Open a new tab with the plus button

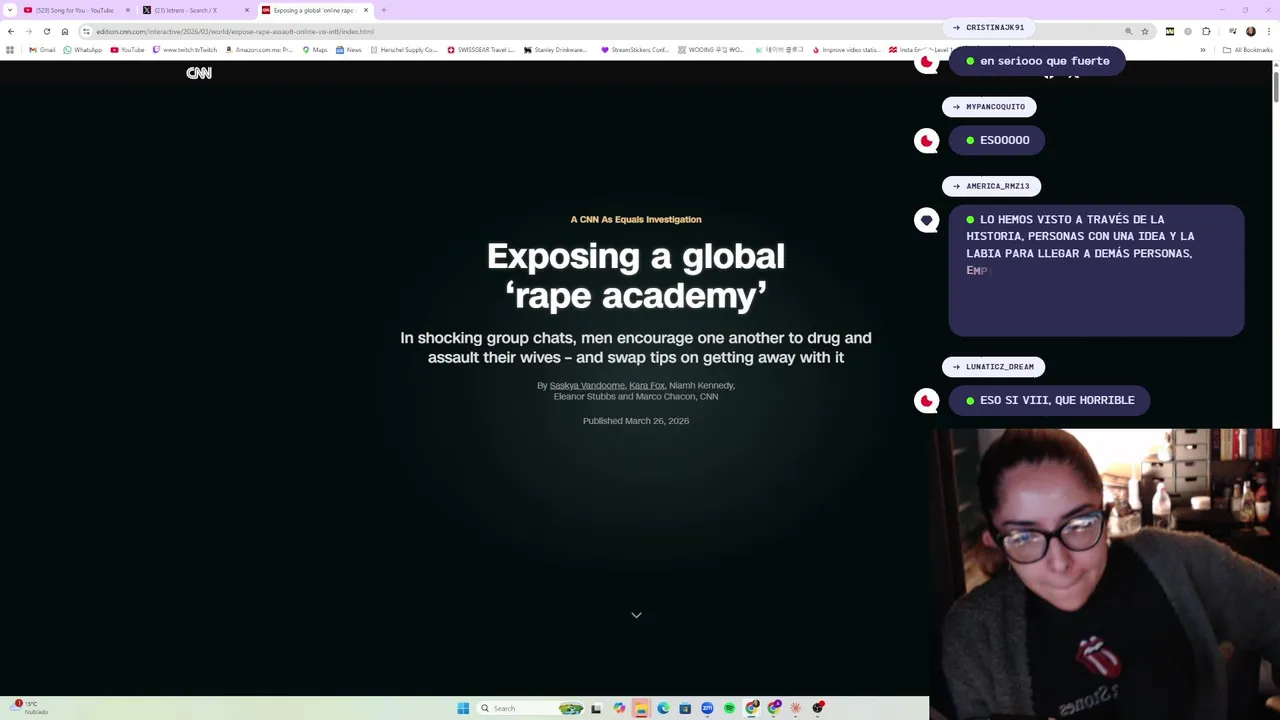(384, 10)
